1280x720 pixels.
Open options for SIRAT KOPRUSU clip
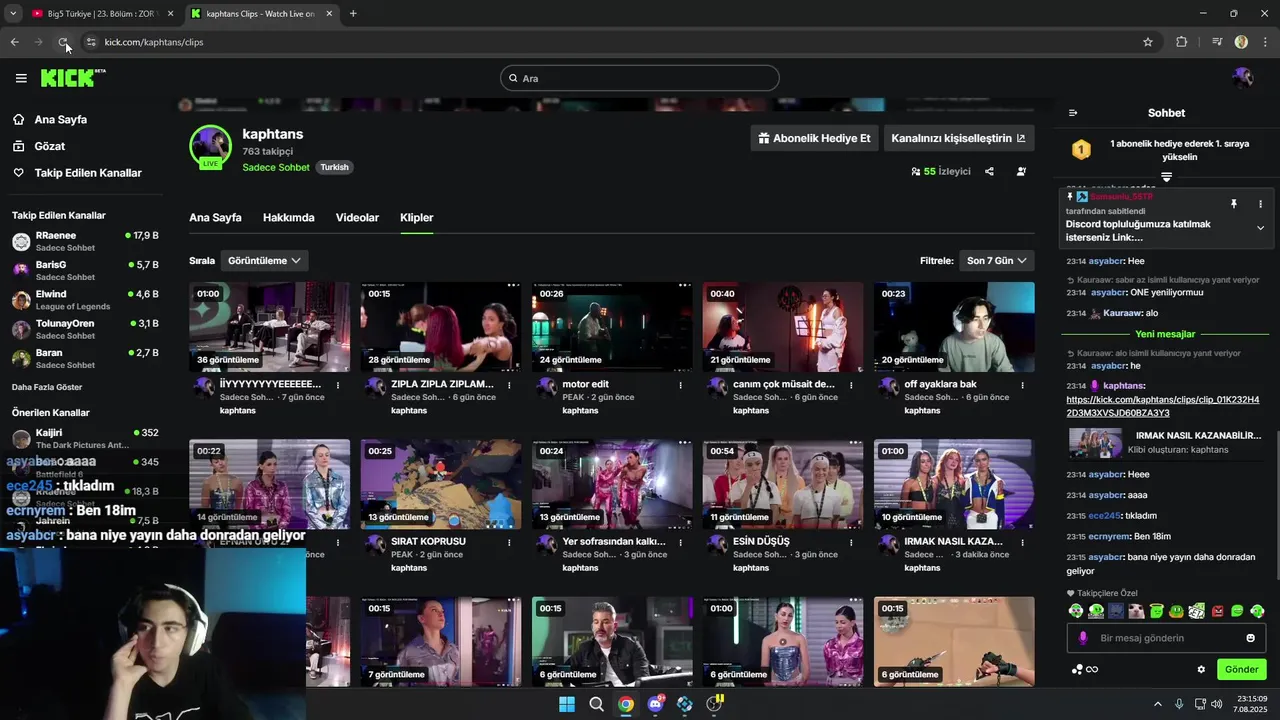tap(509, 541)
